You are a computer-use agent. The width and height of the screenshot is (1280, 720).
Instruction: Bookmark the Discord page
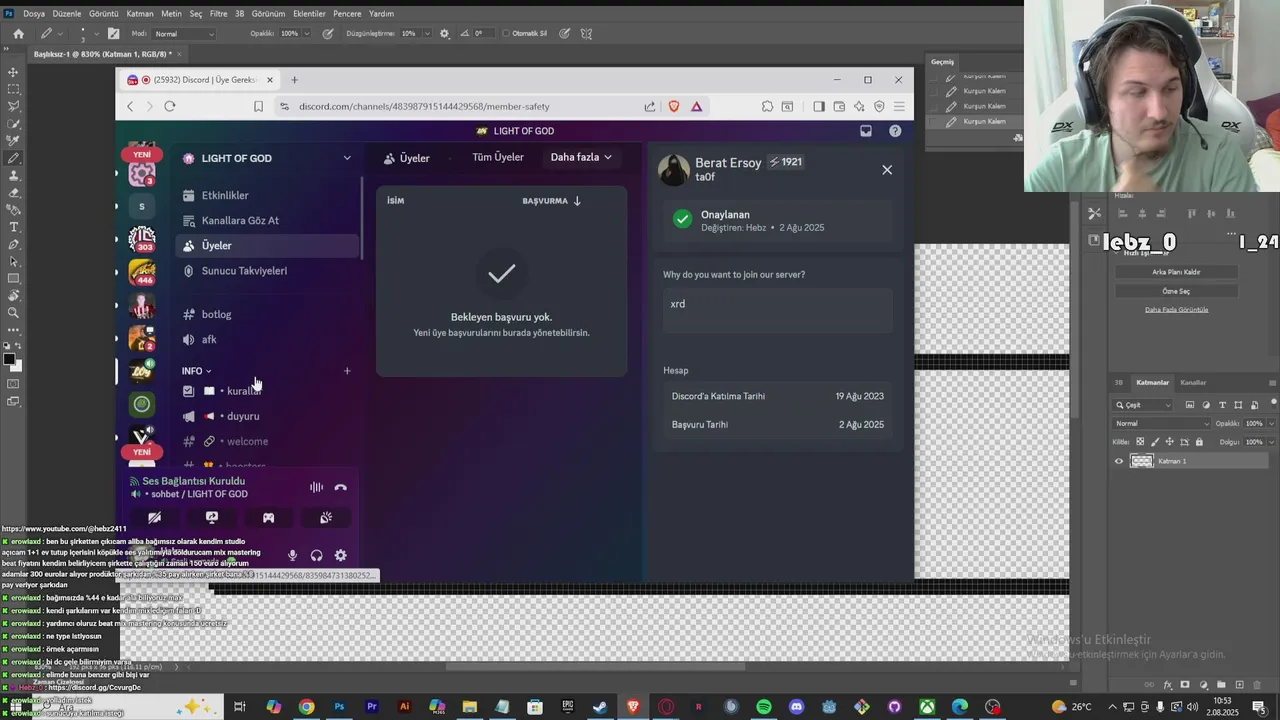tap(258, 106)
